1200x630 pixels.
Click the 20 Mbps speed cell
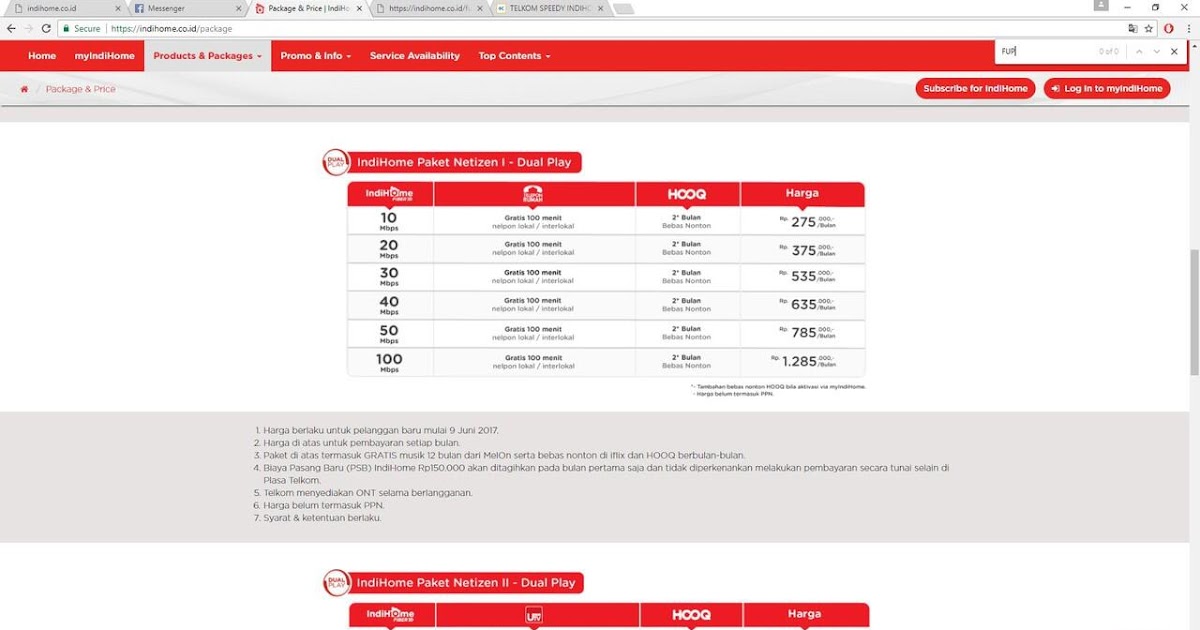click(x=389, y=249)
